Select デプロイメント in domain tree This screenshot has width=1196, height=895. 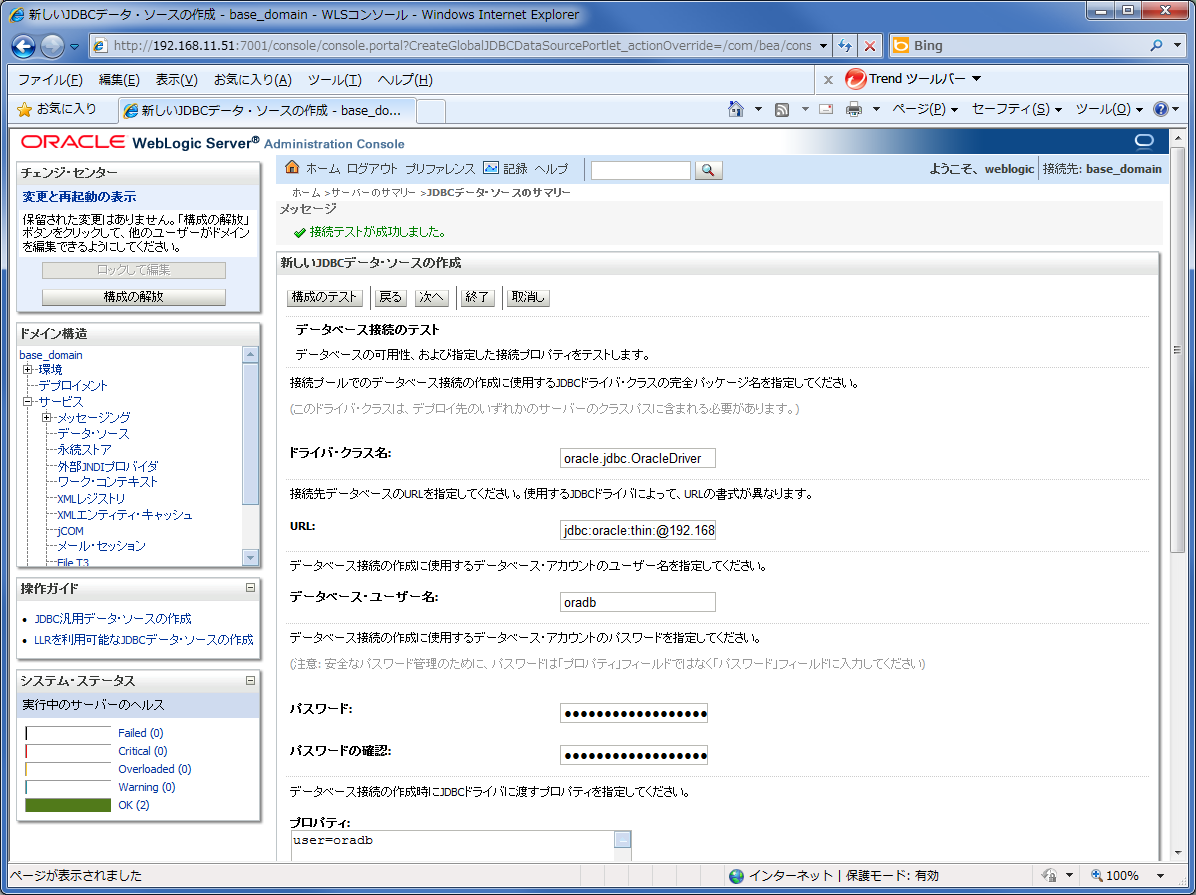73,385
